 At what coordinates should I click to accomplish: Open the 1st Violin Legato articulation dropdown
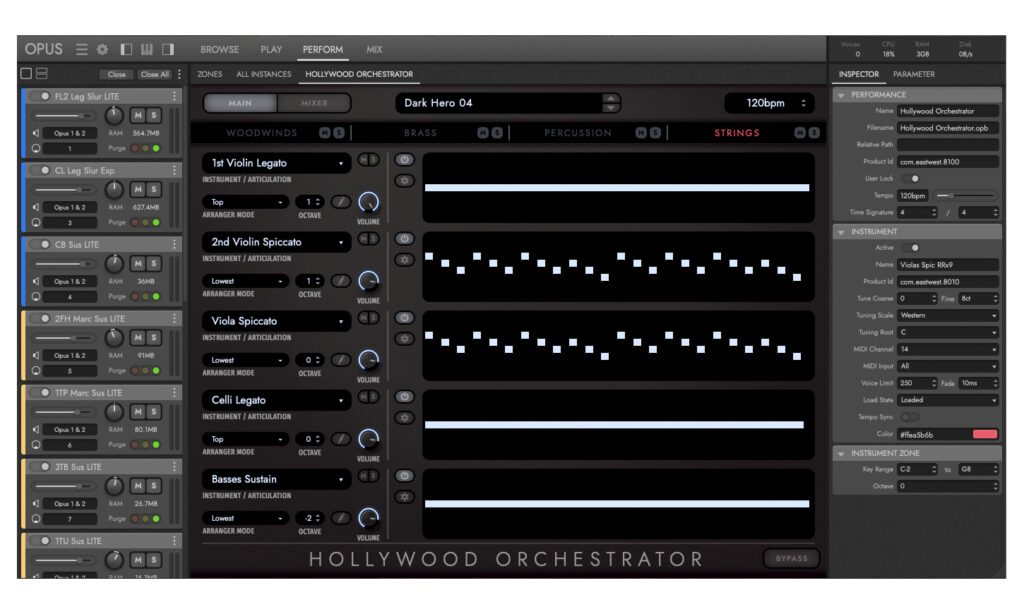277,163
